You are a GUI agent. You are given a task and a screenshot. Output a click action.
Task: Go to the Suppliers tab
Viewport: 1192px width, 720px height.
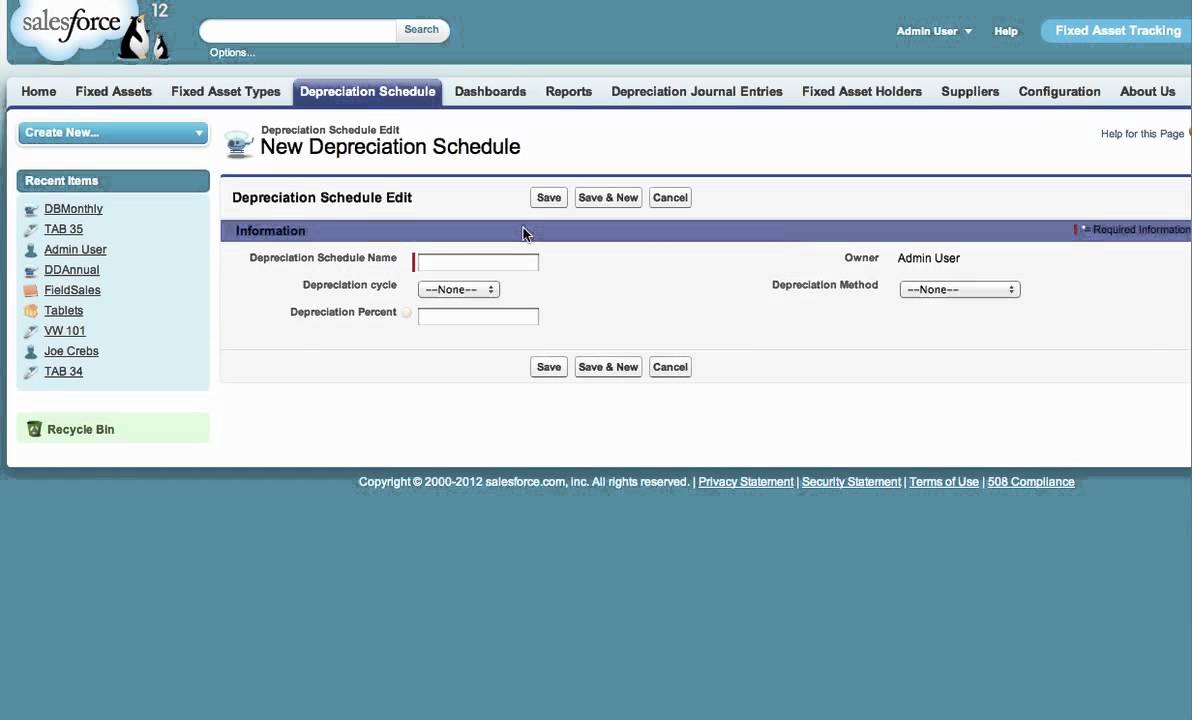[x=970, y=91]
